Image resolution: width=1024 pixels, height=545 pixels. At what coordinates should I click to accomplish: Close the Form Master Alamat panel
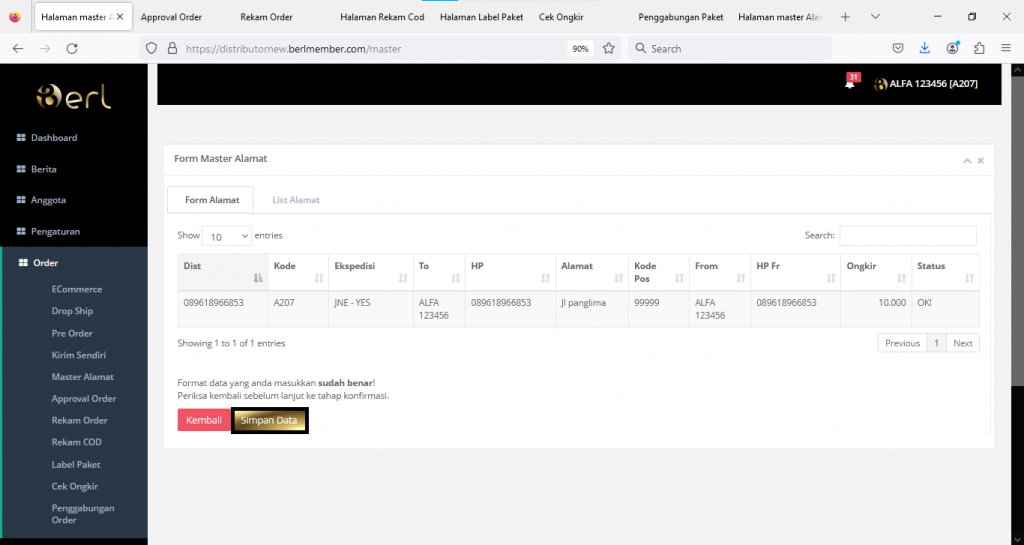(x=981, y=160)
